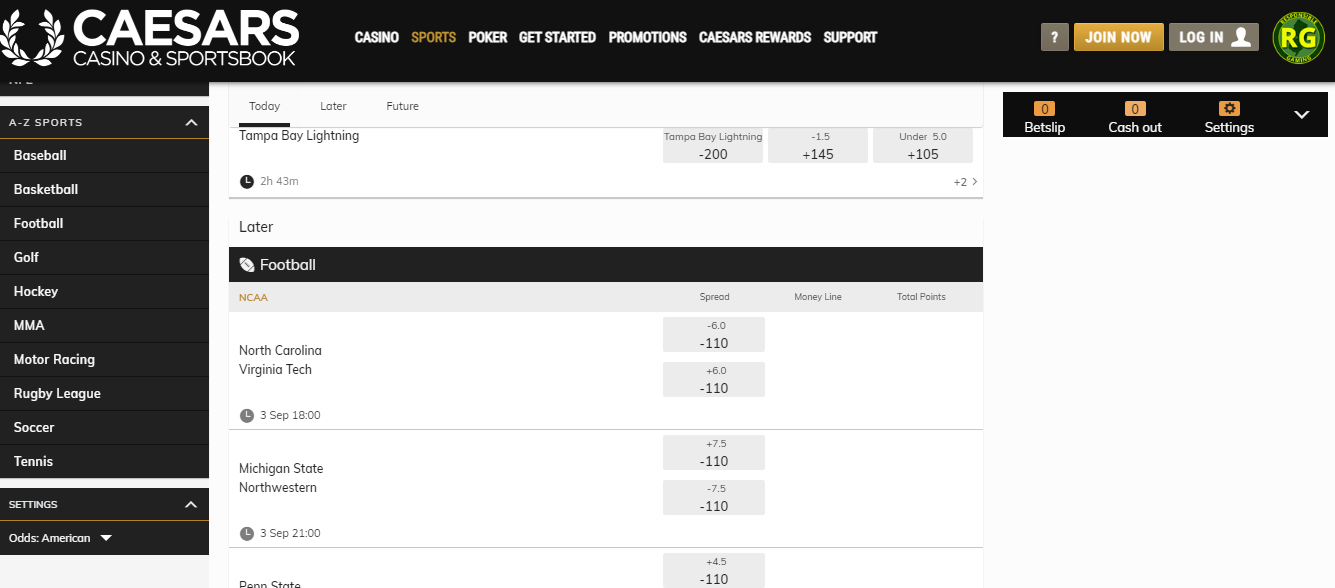Viewport: 1335px width, 588px height.
Task: Open the Caesars Rewards menu item
Action: coord(755,37)
